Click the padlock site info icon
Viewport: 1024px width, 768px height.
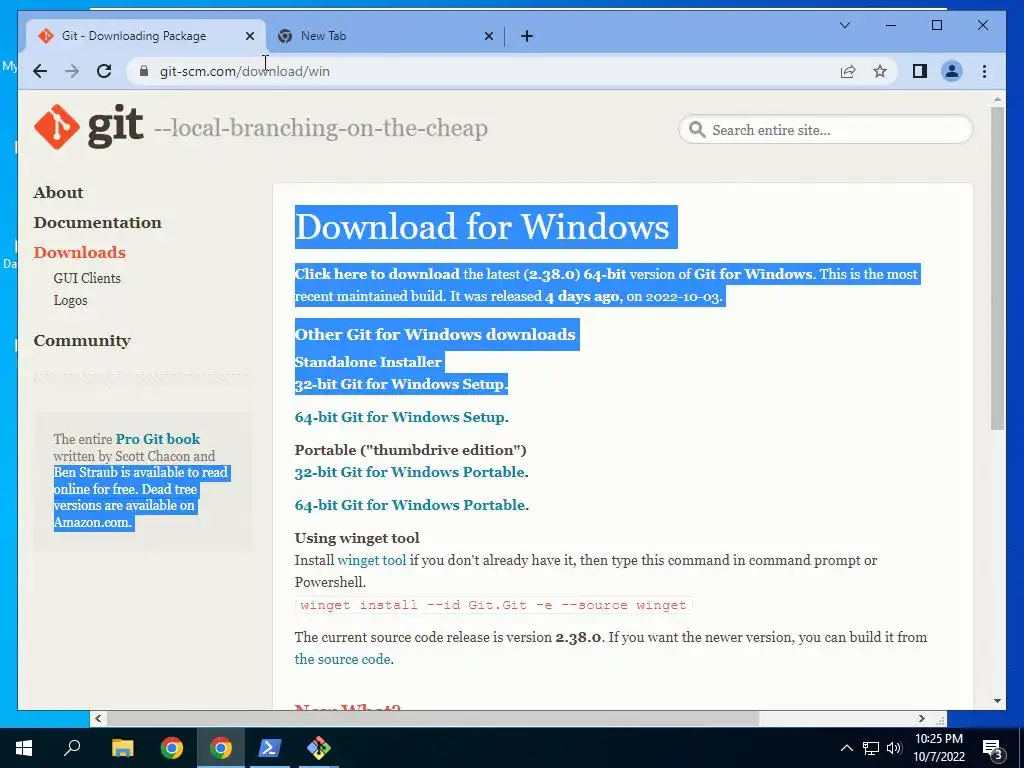pos(144,71)
